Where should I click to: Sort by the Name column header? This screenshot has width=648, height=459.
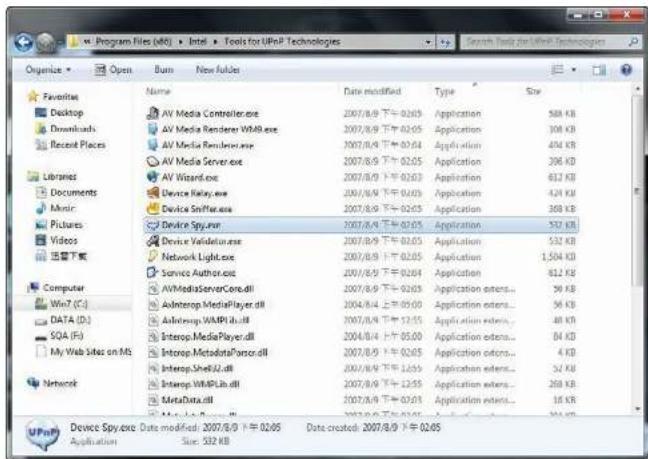coord(158,91)
